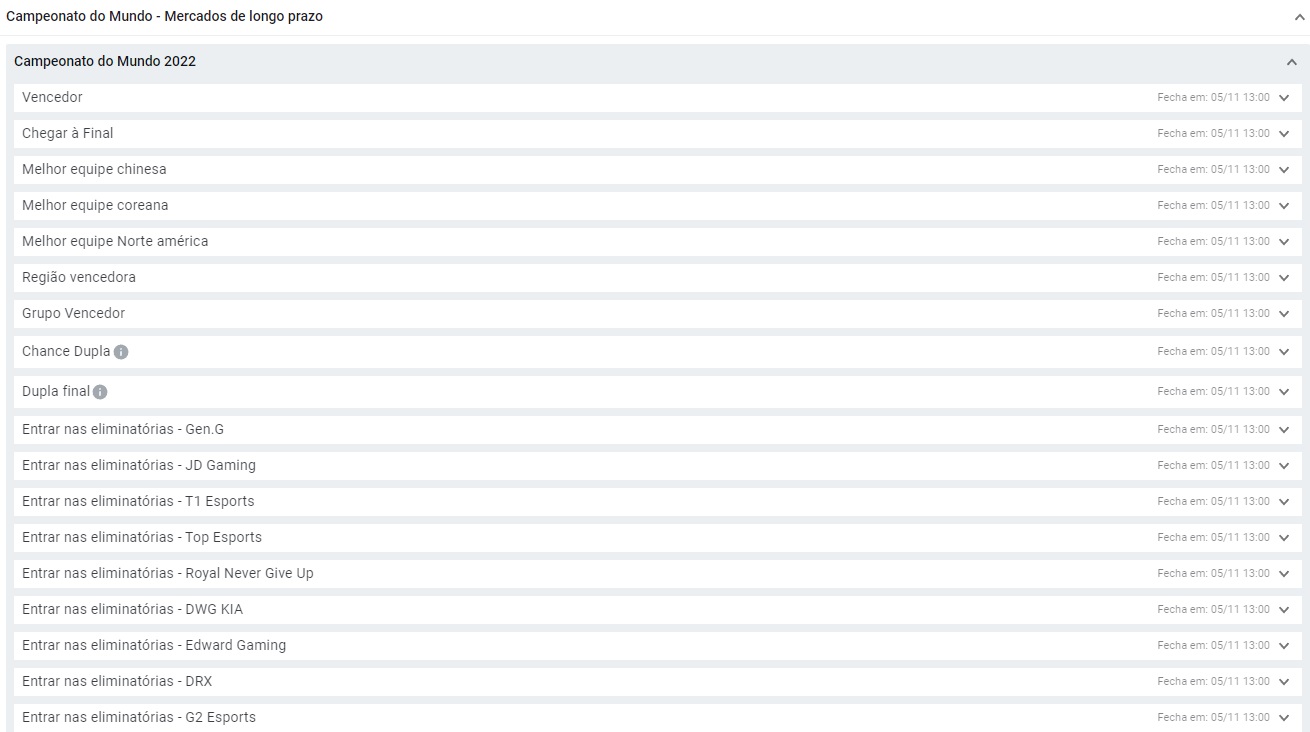Screen dimensions: 1310x732
Task: Select the Melhor equipe Norte américa label
Action: point(115,242)
